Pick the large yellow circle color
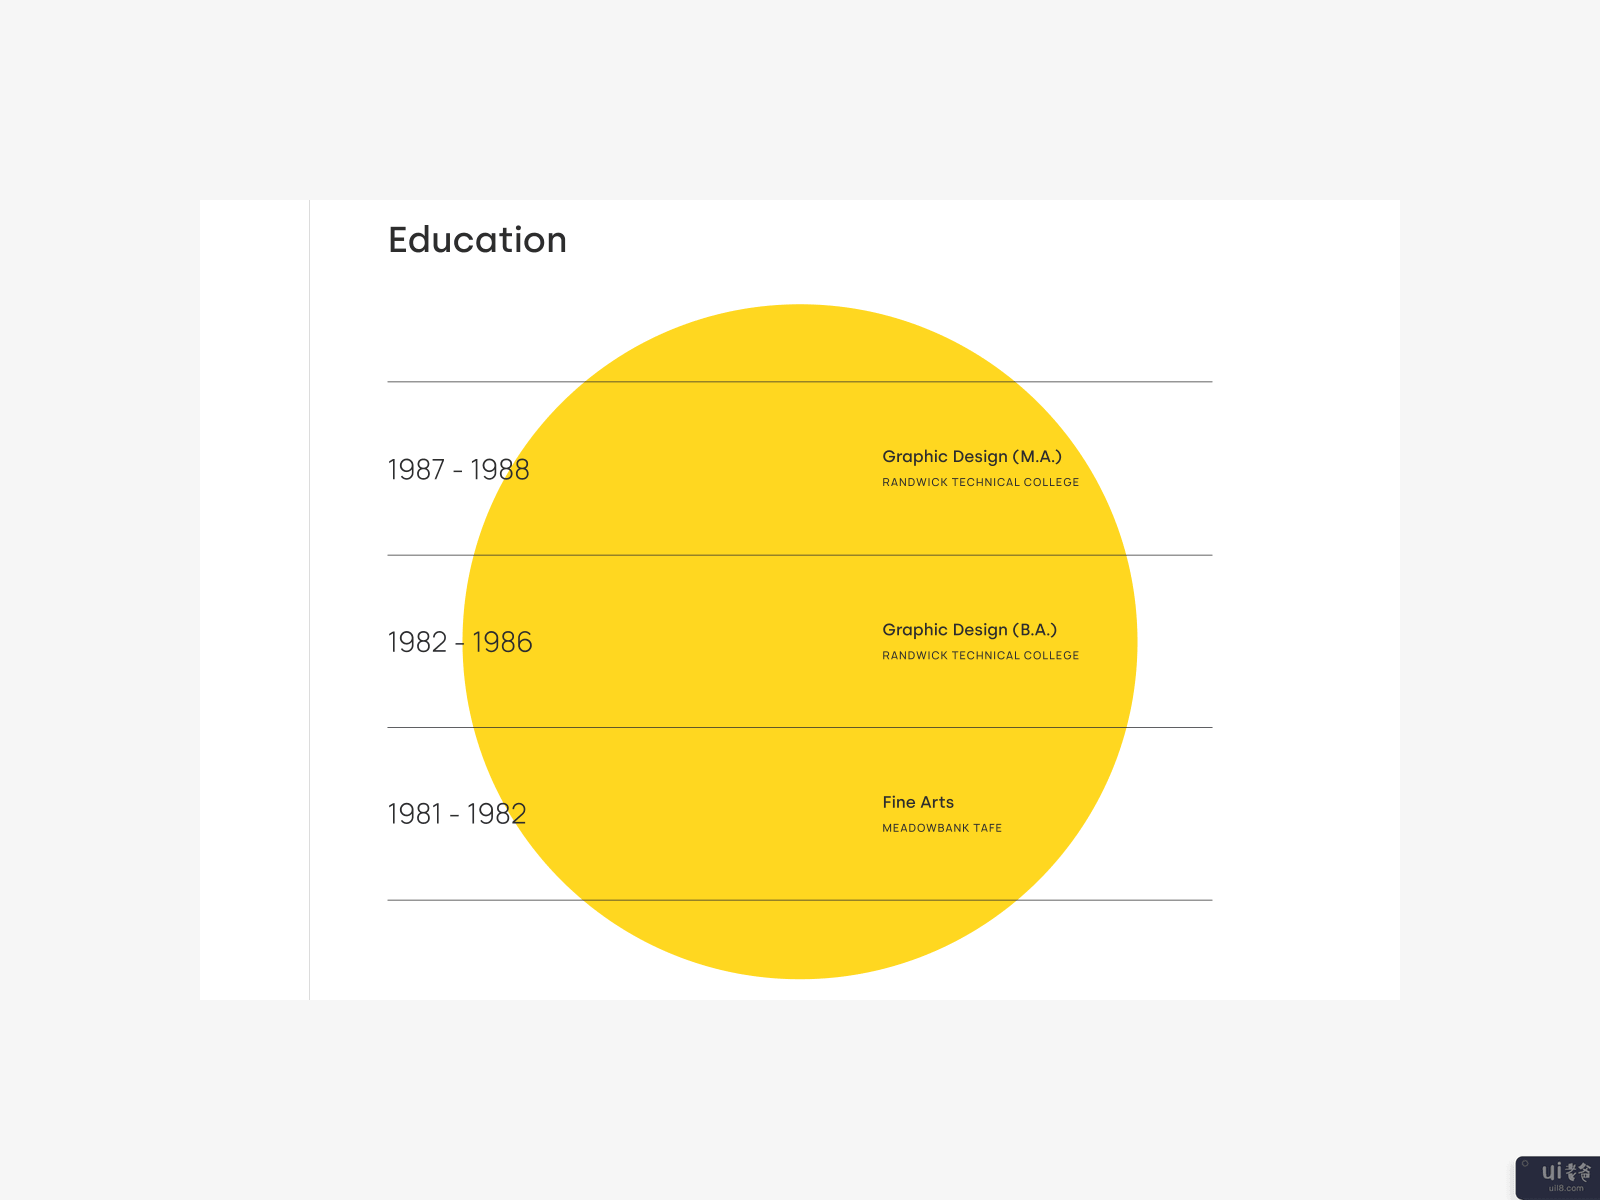Screen dimensions: 1600x1200 click(720, 600)
